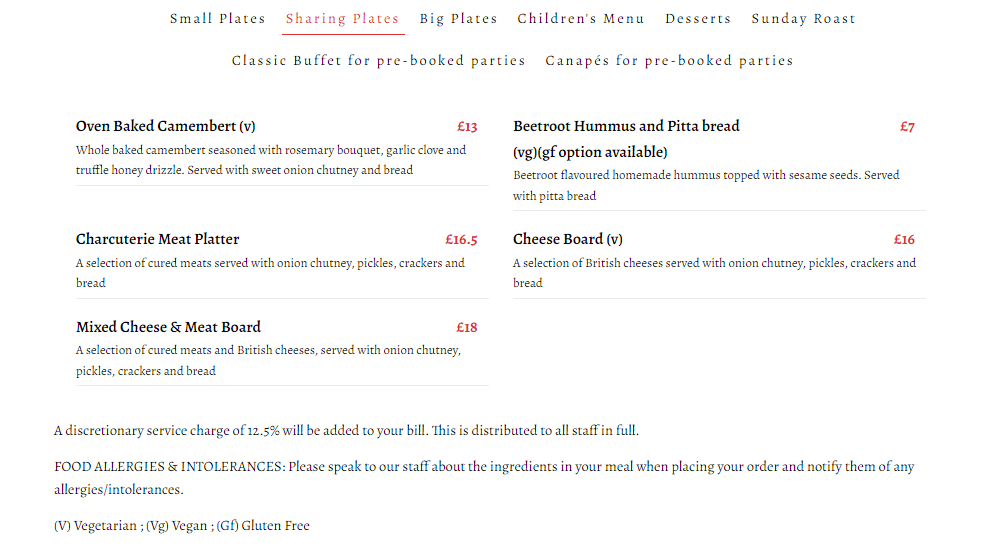Click the £13 Camembert price

click(467, 127)
